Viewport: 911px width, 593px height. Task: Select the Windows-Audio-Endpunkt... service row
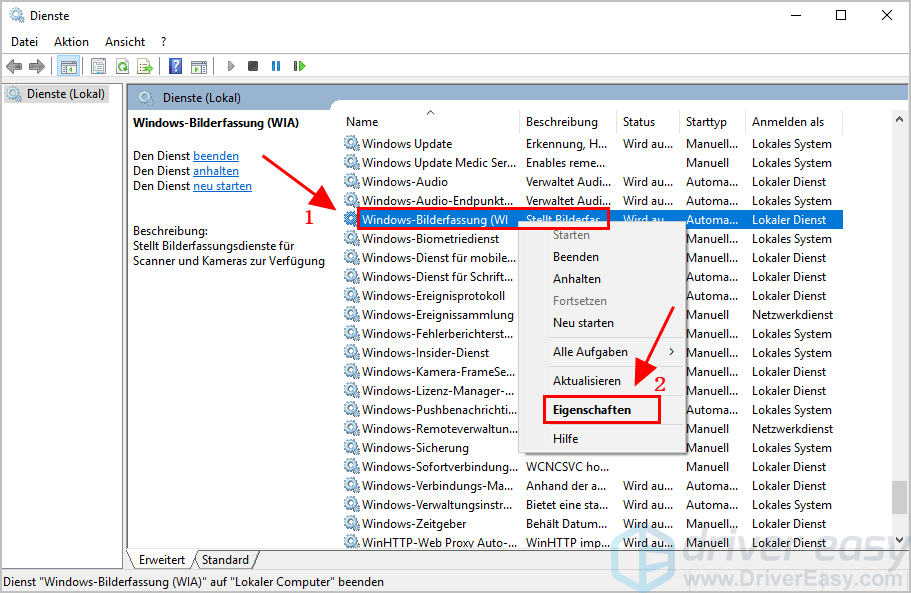click(593, 200)
